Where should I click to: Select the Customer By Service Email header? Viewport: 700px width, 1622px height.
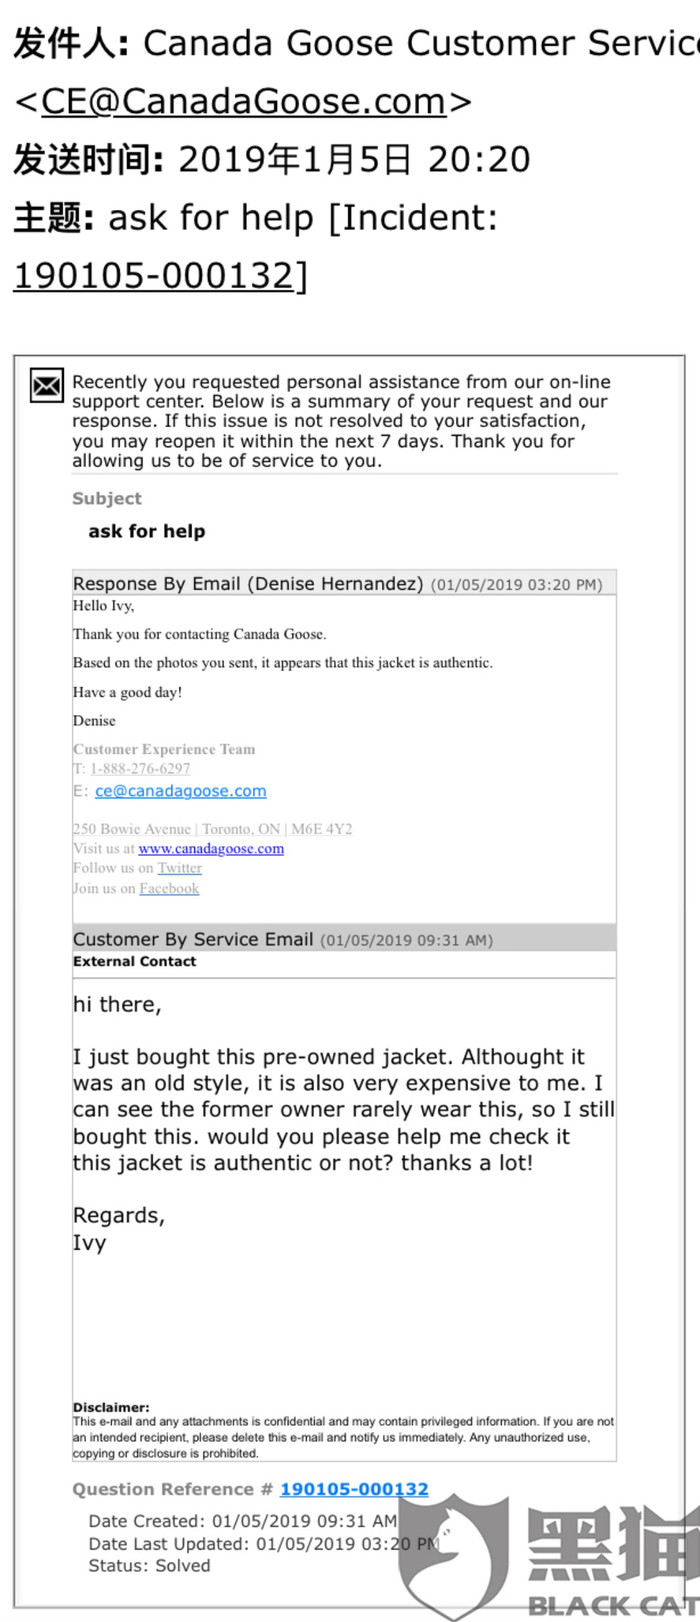coord(343,939)
